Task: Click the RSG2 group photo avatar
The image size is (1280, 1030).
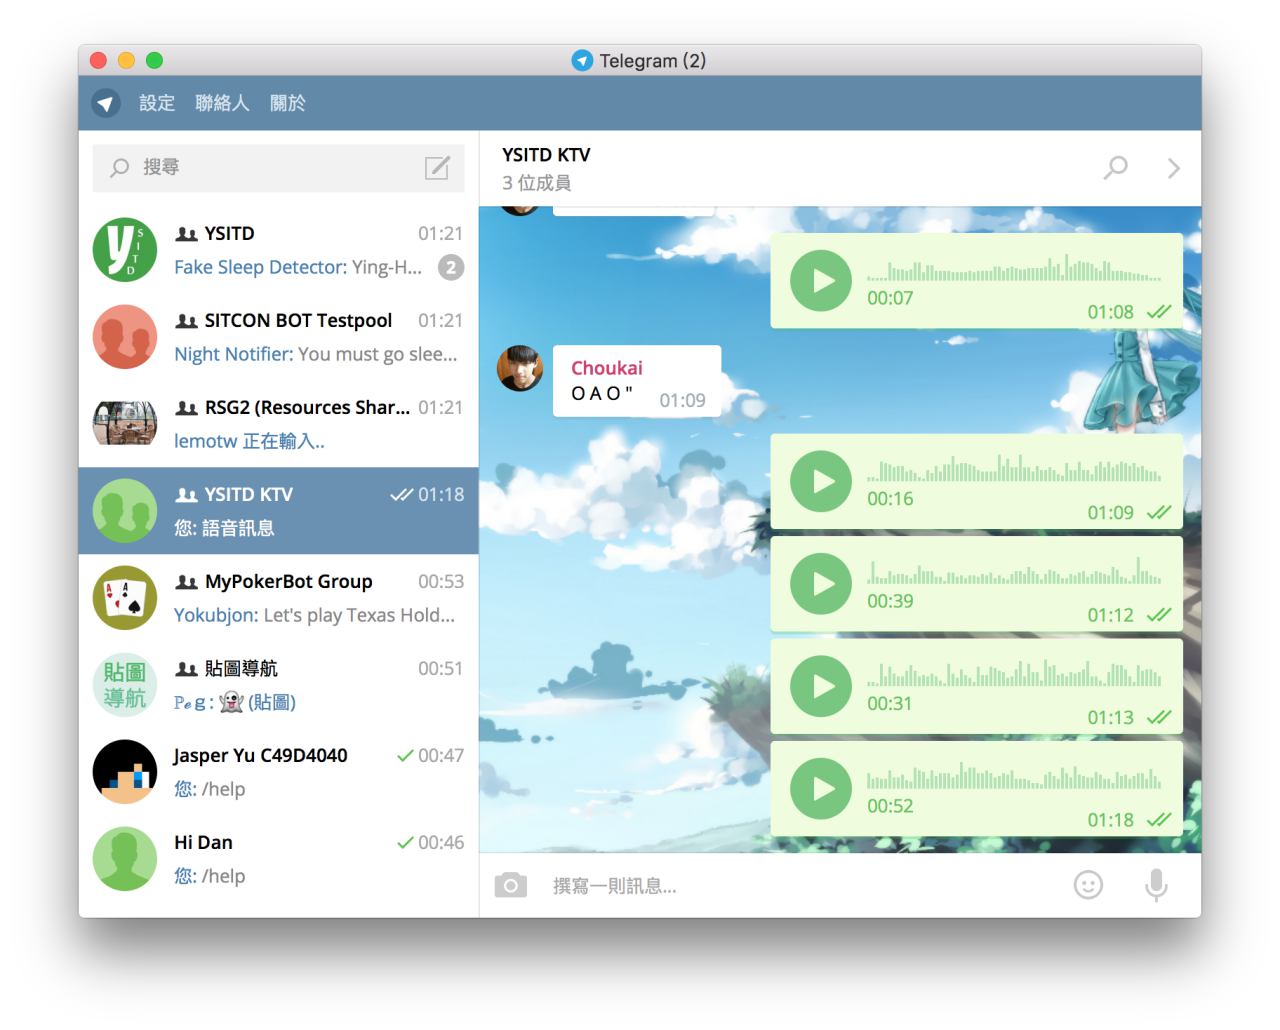Action: (x=125, y=424)
